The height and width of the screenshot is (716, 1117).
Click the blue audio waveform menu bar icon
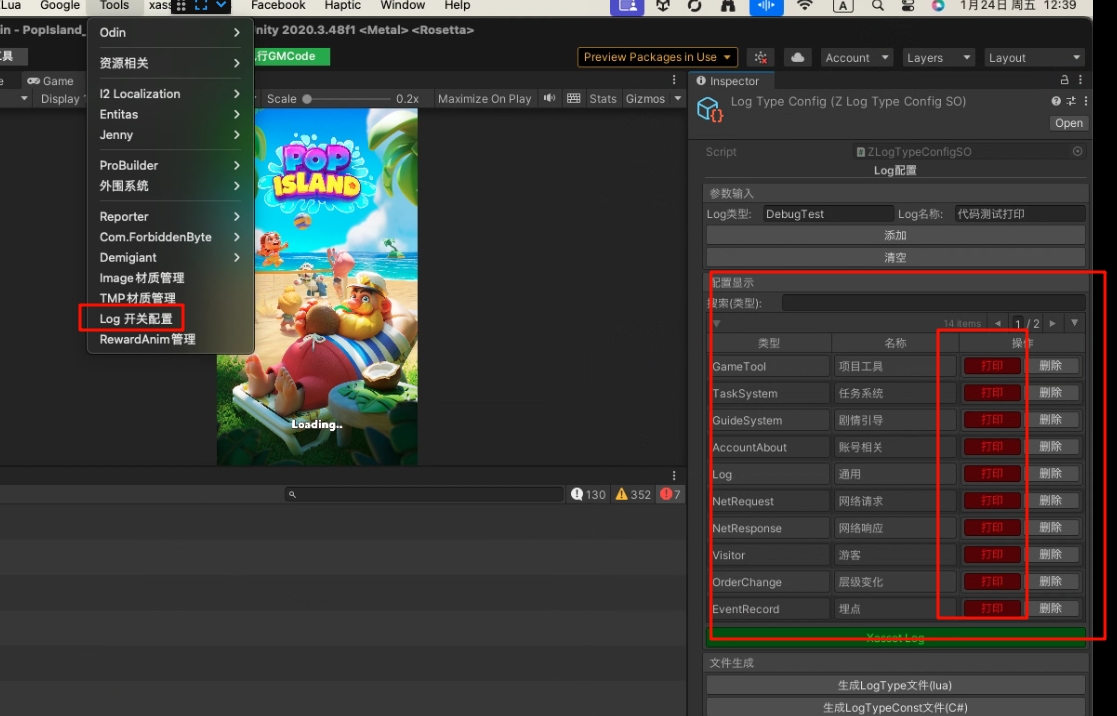[x=766, y=6]
